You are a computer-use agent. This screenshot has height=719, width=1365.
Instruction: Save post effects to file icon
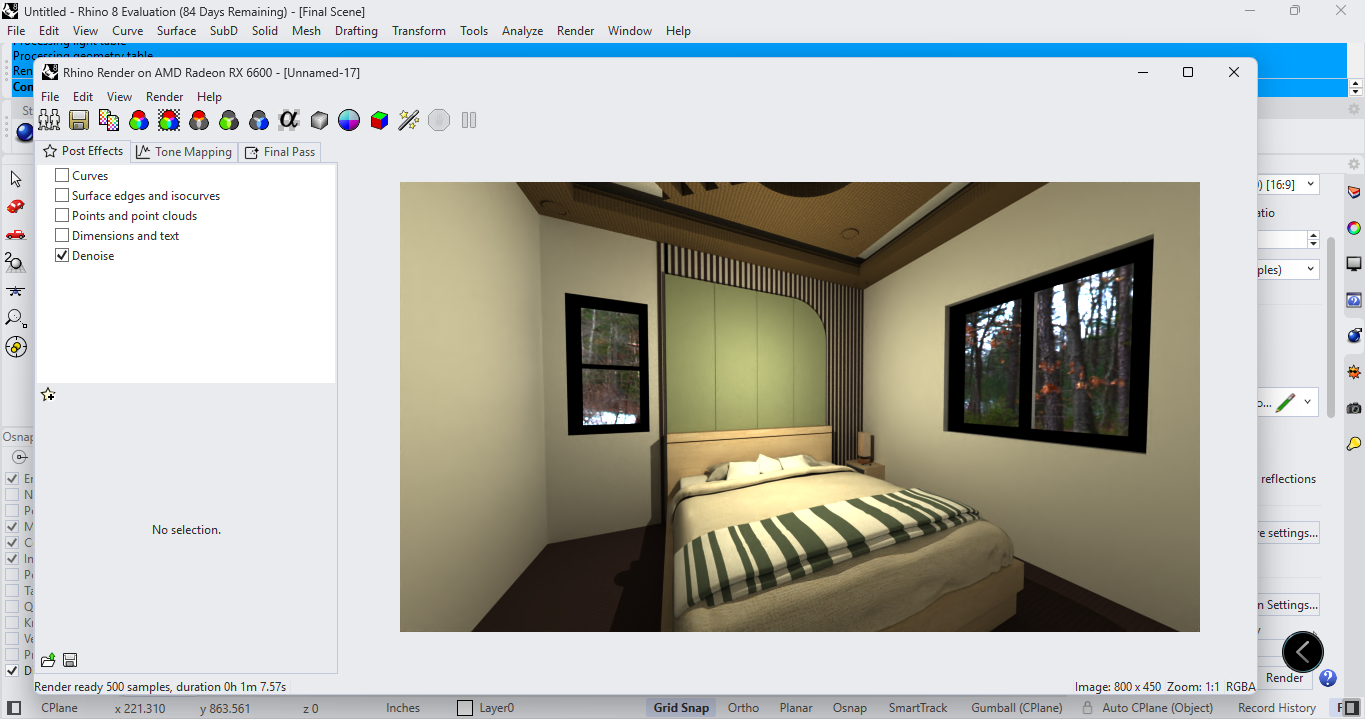[70, 660]
